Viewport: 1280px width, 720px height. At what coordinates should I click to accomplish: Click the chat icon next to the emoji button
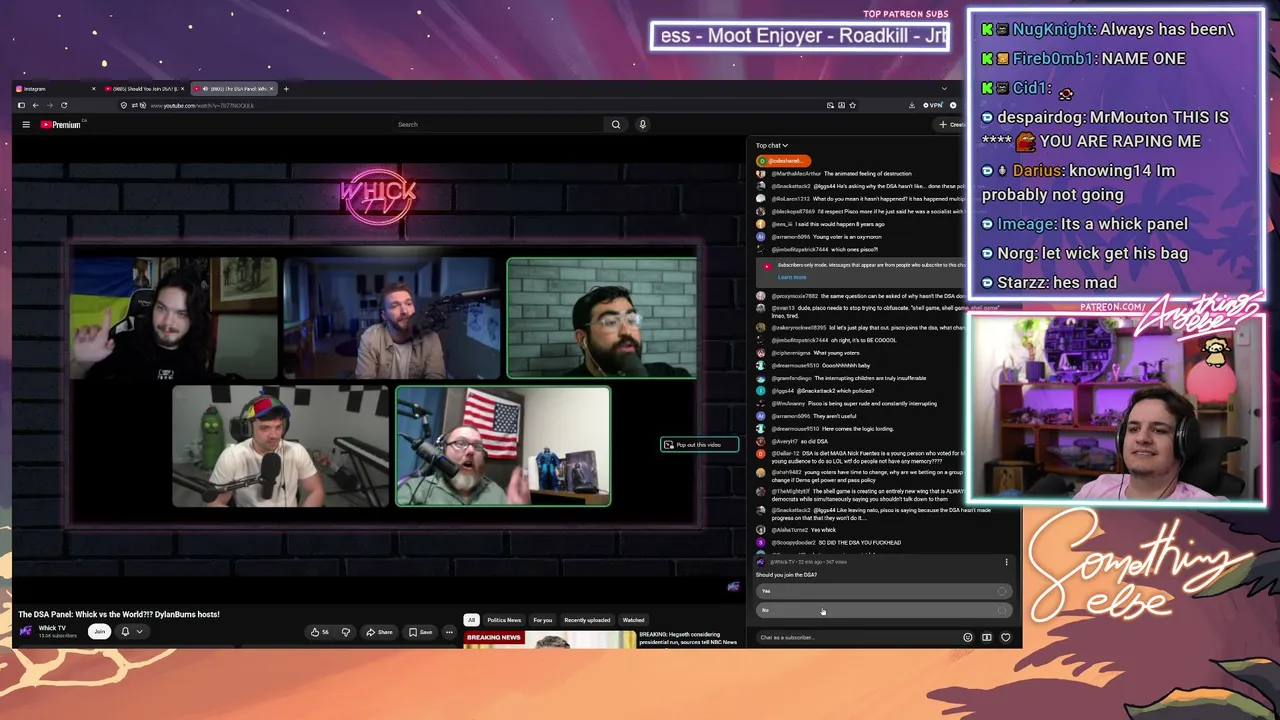point(986,637)
